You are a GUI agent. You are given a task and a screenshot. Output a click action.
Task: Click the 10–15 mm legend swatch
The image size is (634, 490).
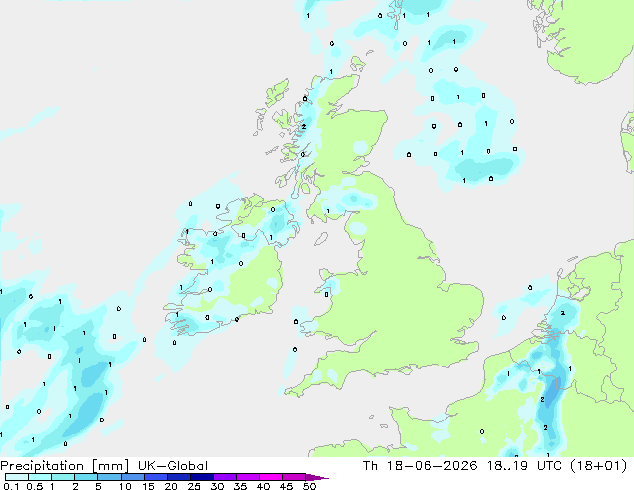(x=132, y=477)
